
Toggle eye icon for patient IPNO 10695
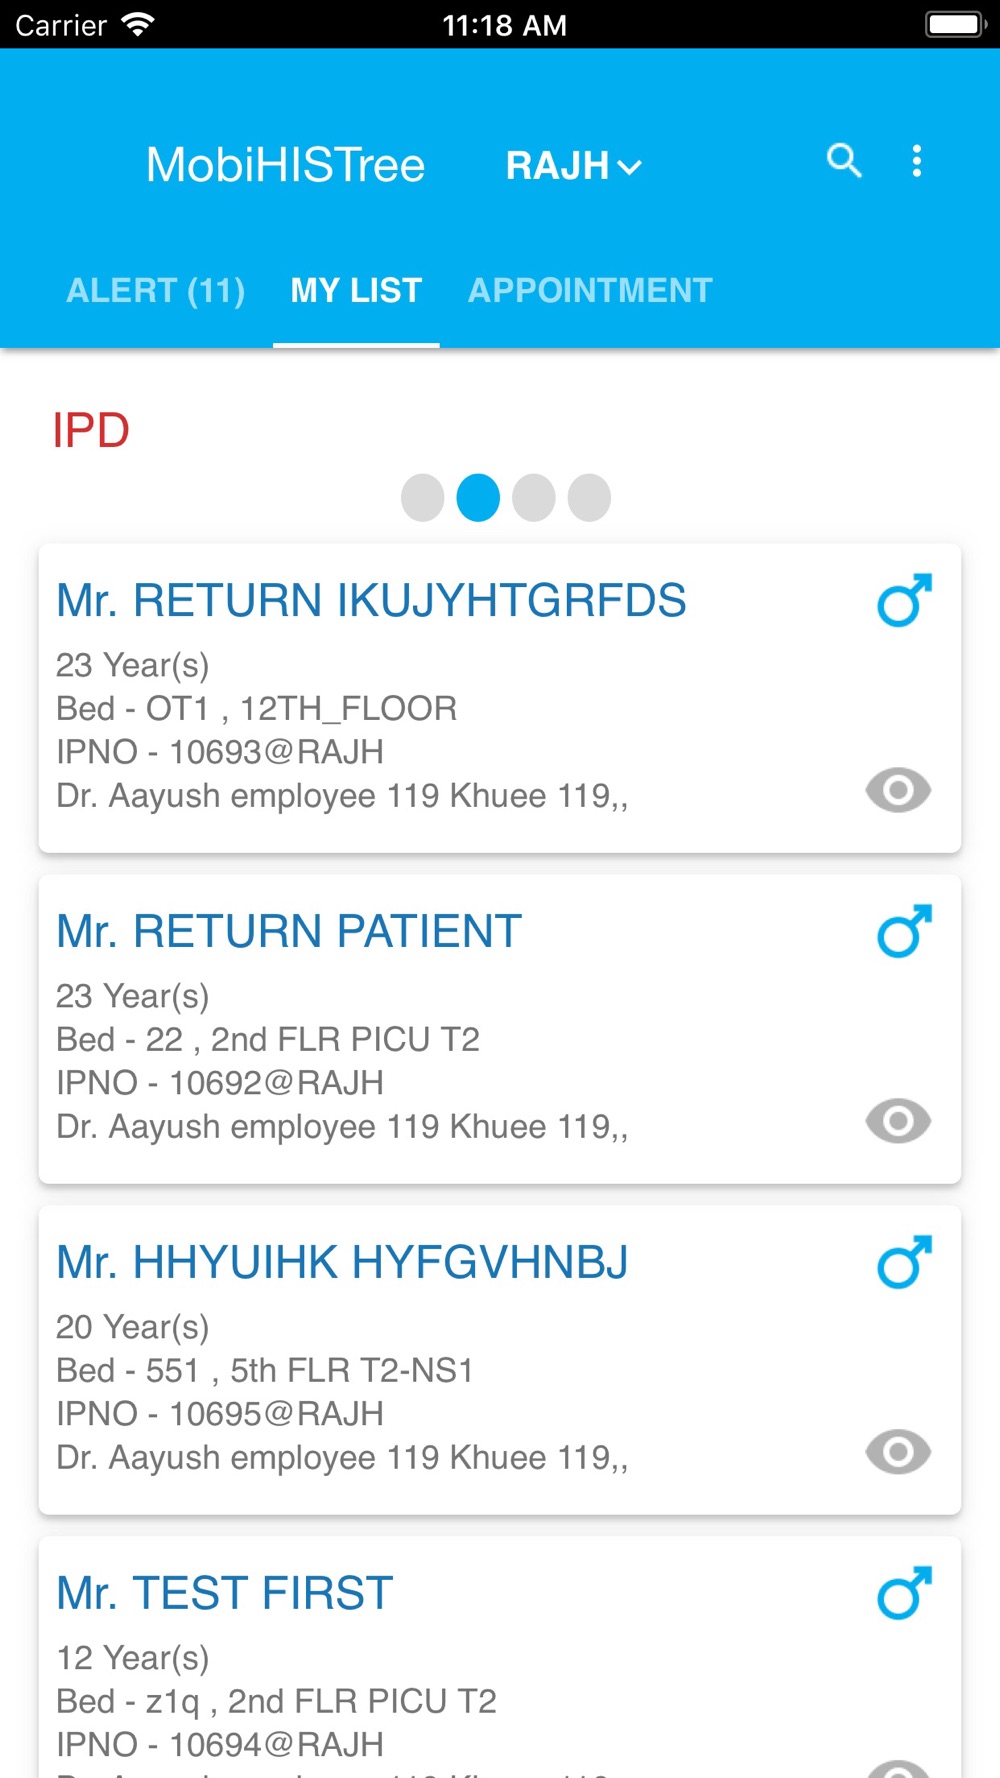tap(898, 1452)
